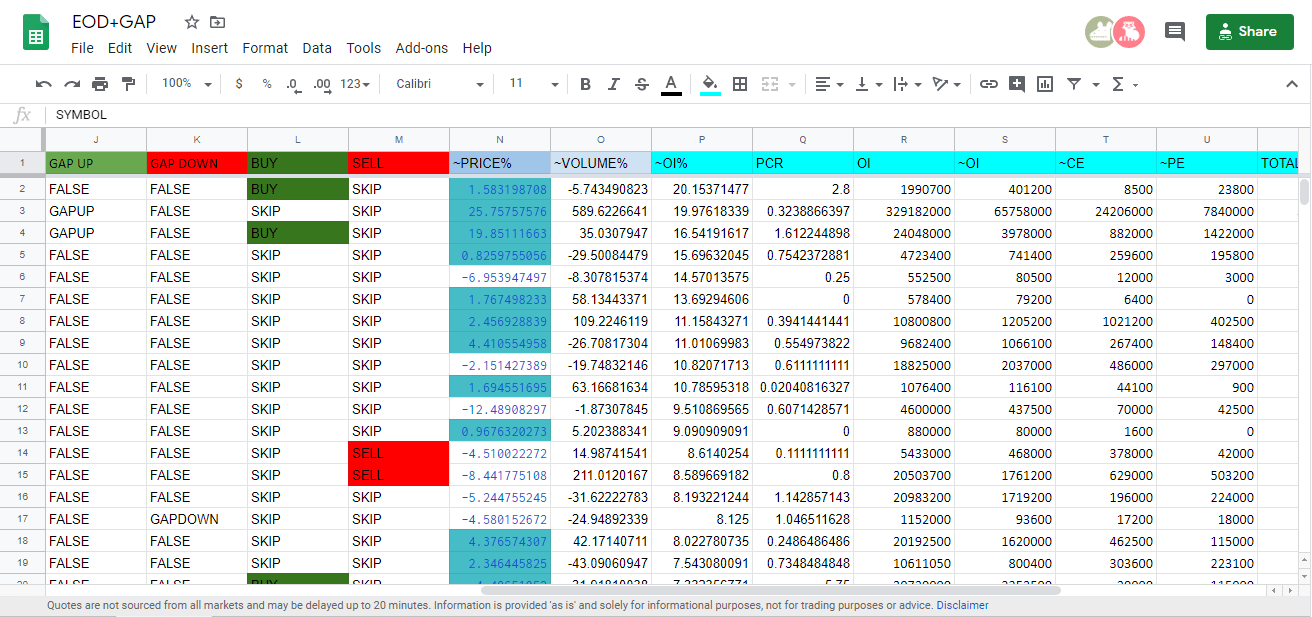Merge the selected cells
1312x617 pixels.
(x=770, y=84)
